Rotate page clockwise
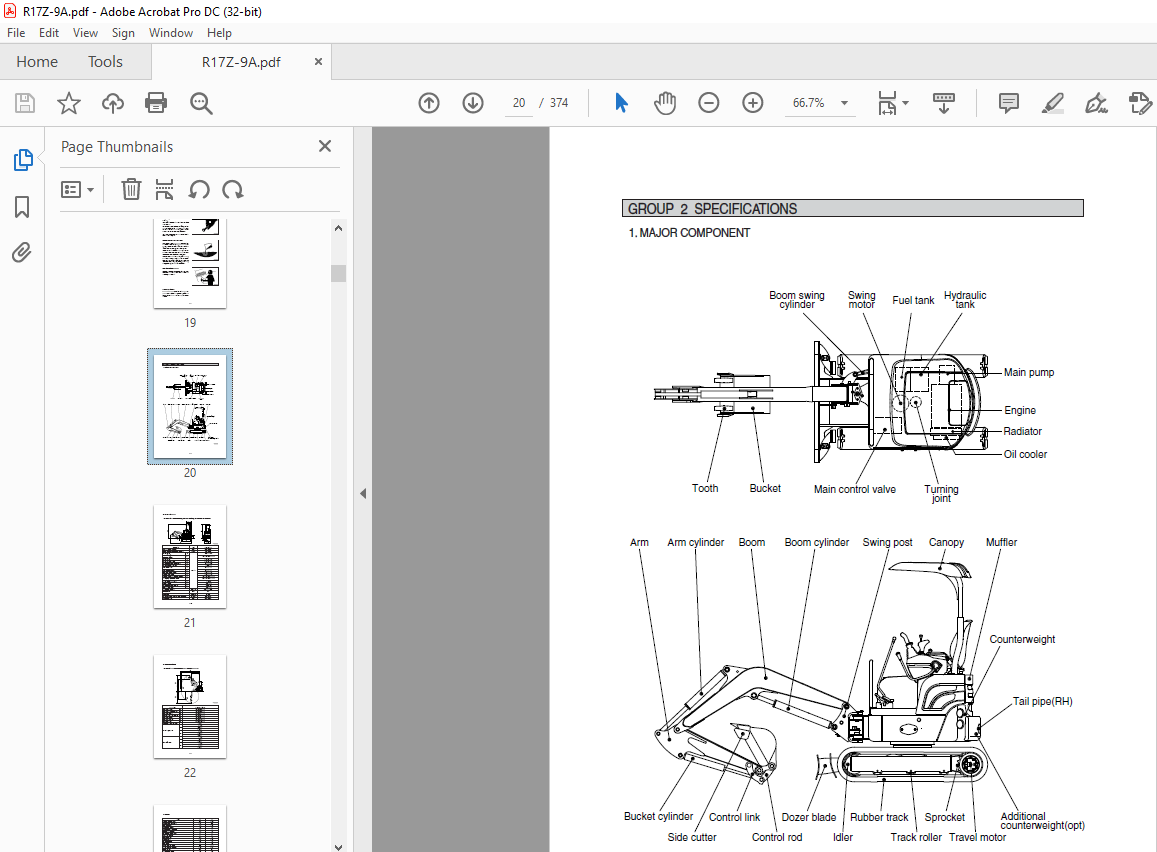Image resolution: width=1157 pixels, height=852 pixels. click(232, 190)
